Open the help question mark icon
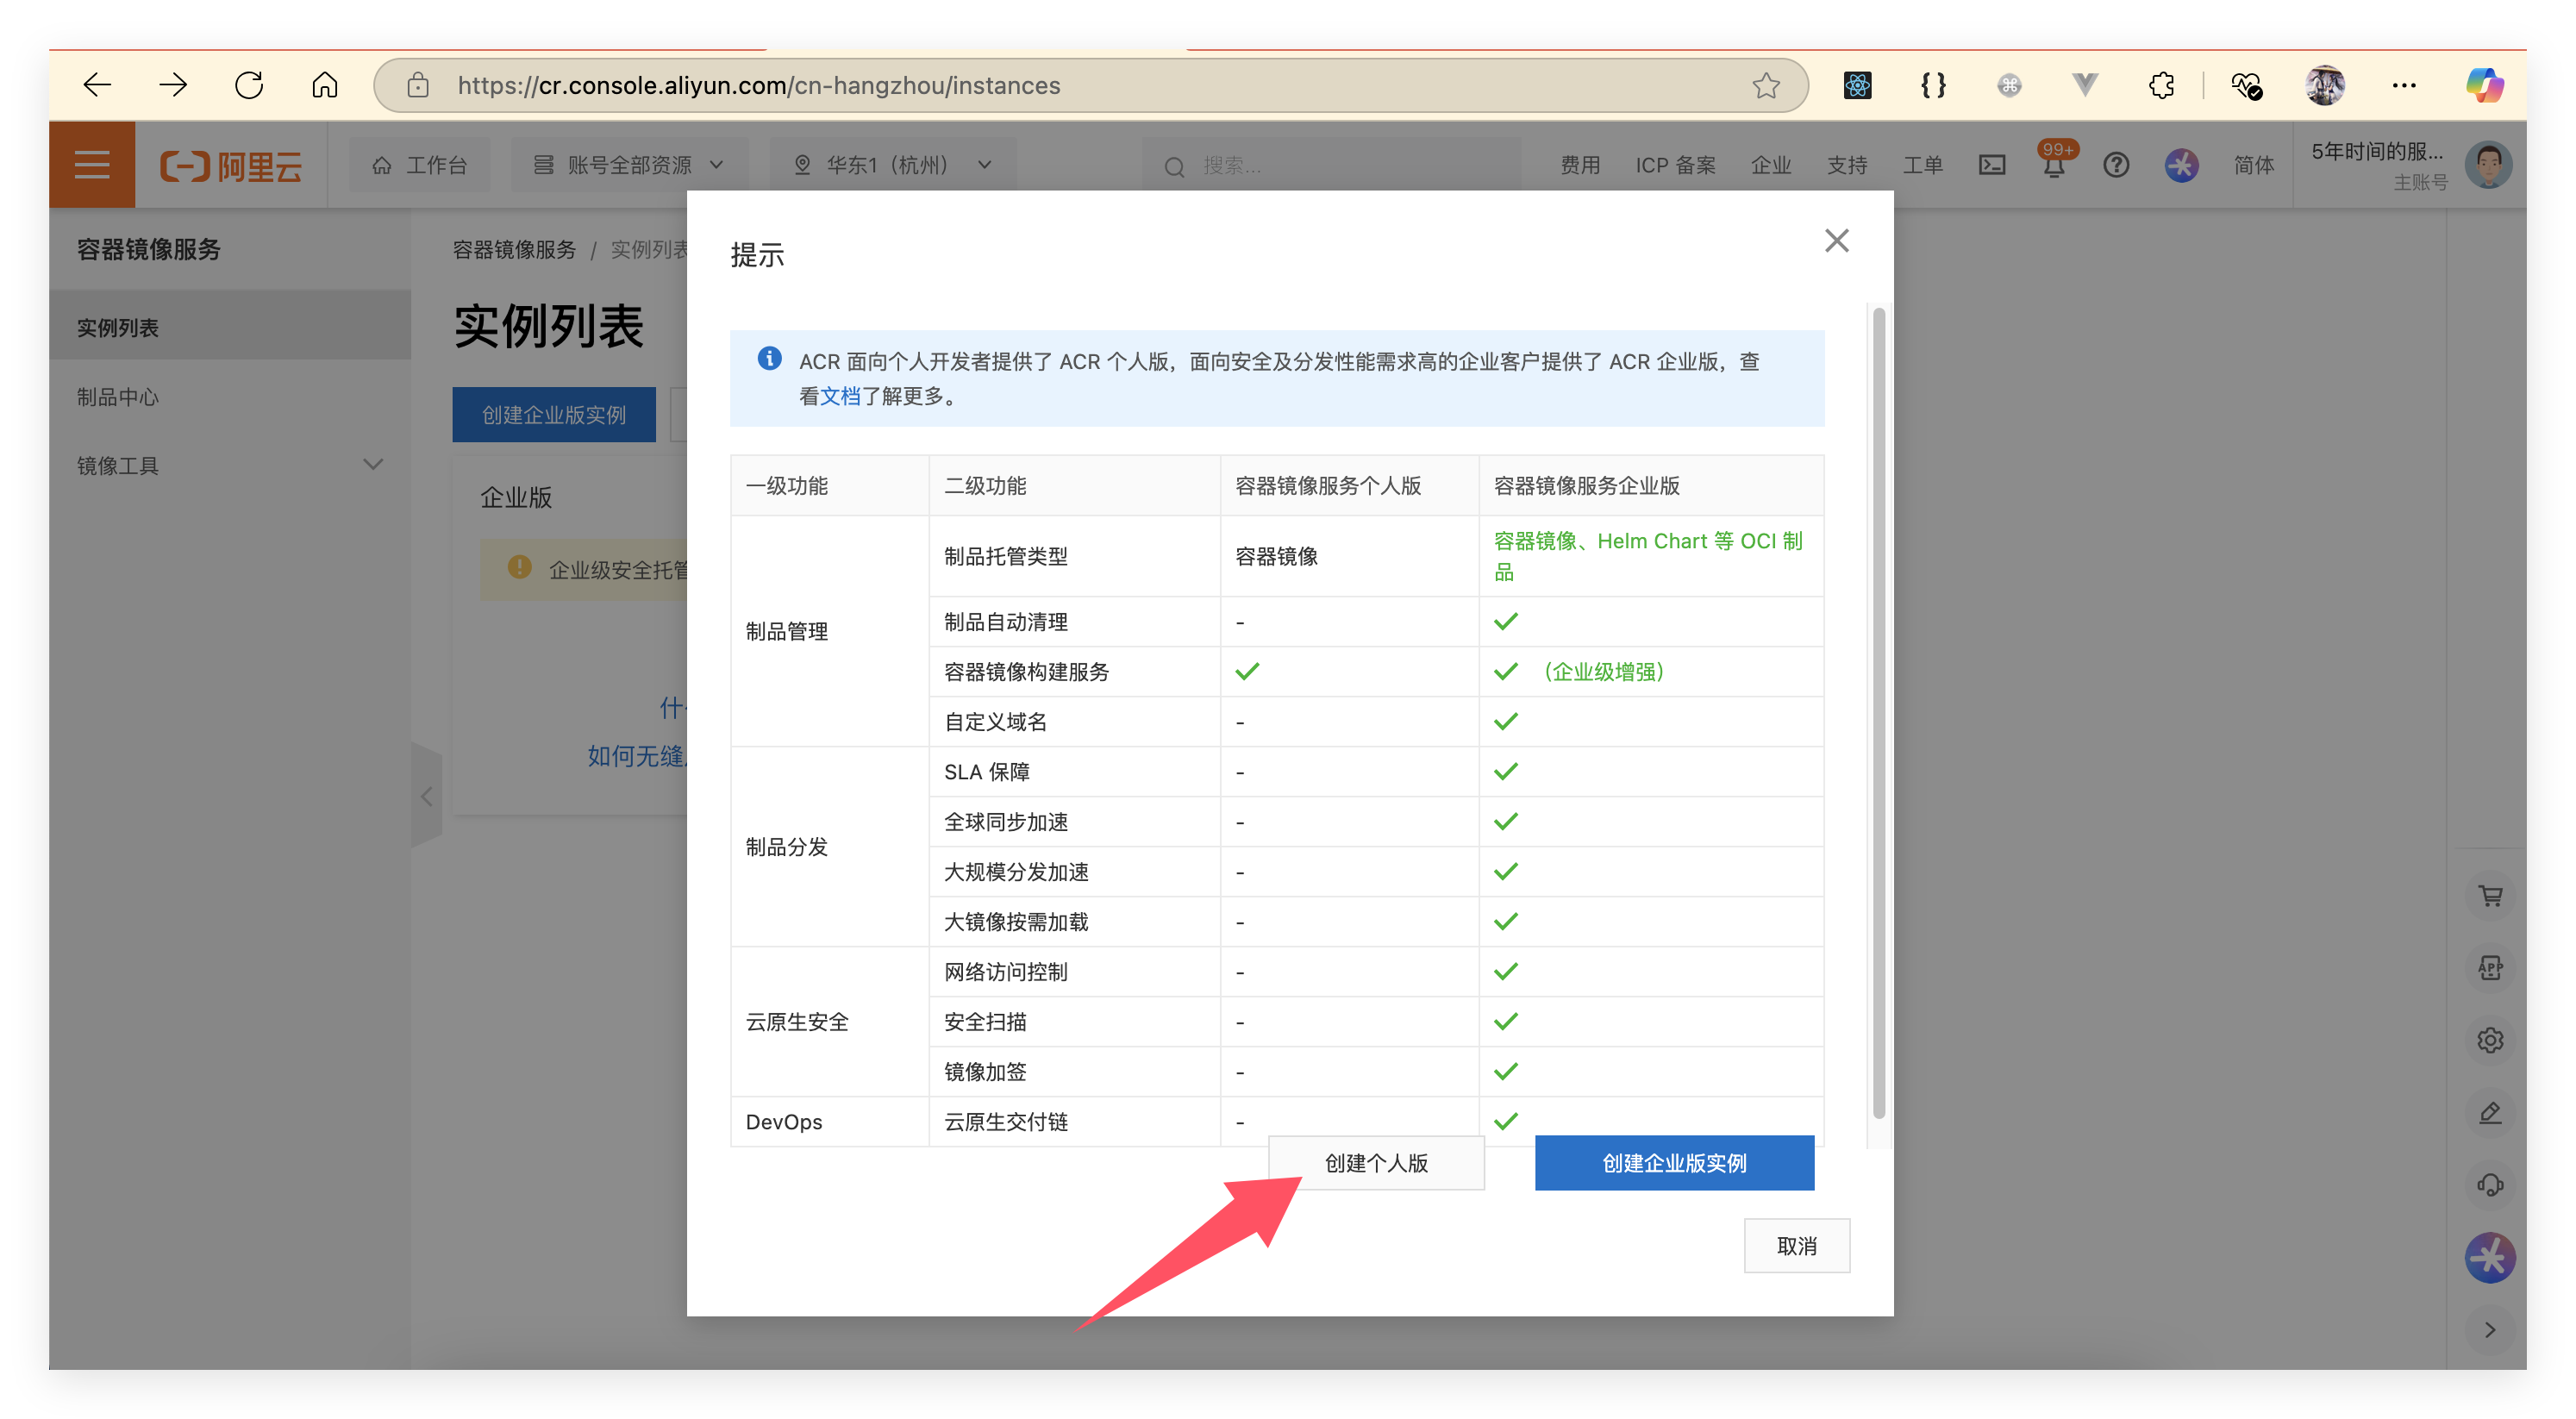 (x=2116, y=165)
